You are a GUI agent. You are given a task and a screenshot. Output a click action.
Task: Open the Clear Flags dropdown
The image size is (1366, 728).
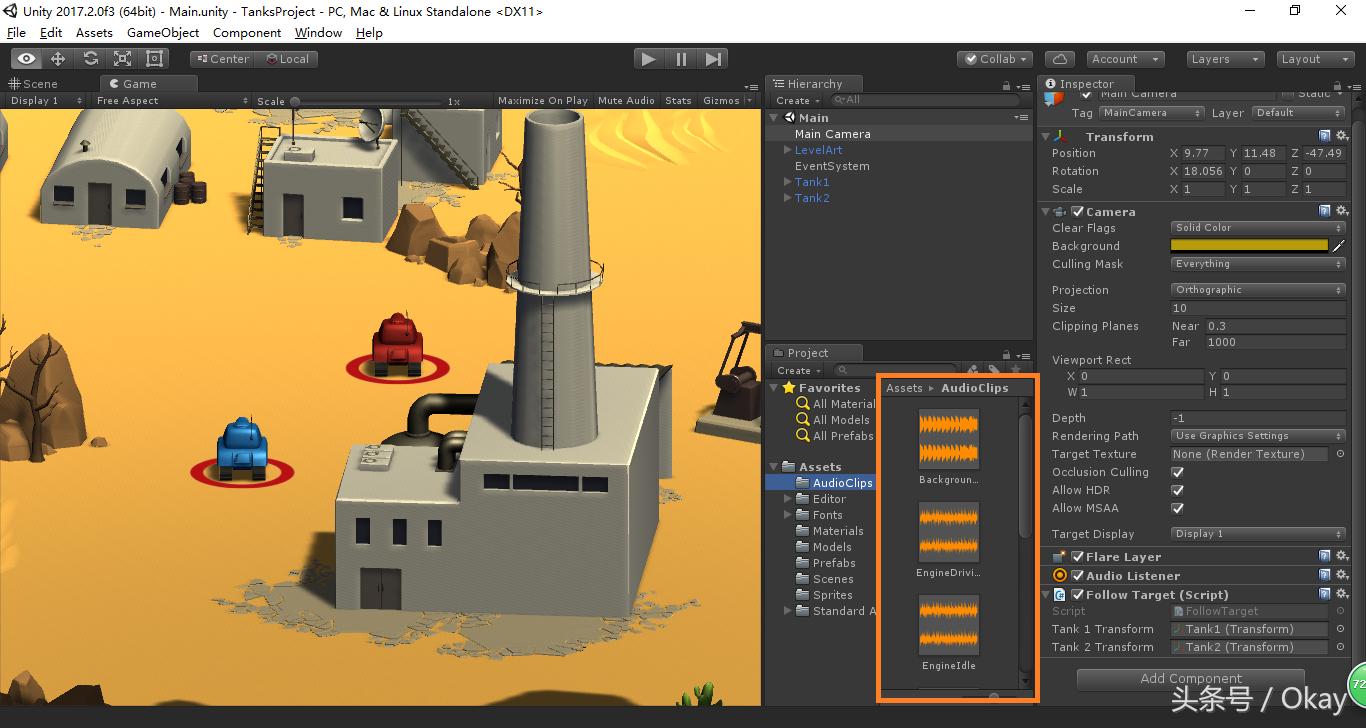[1257, 227]
